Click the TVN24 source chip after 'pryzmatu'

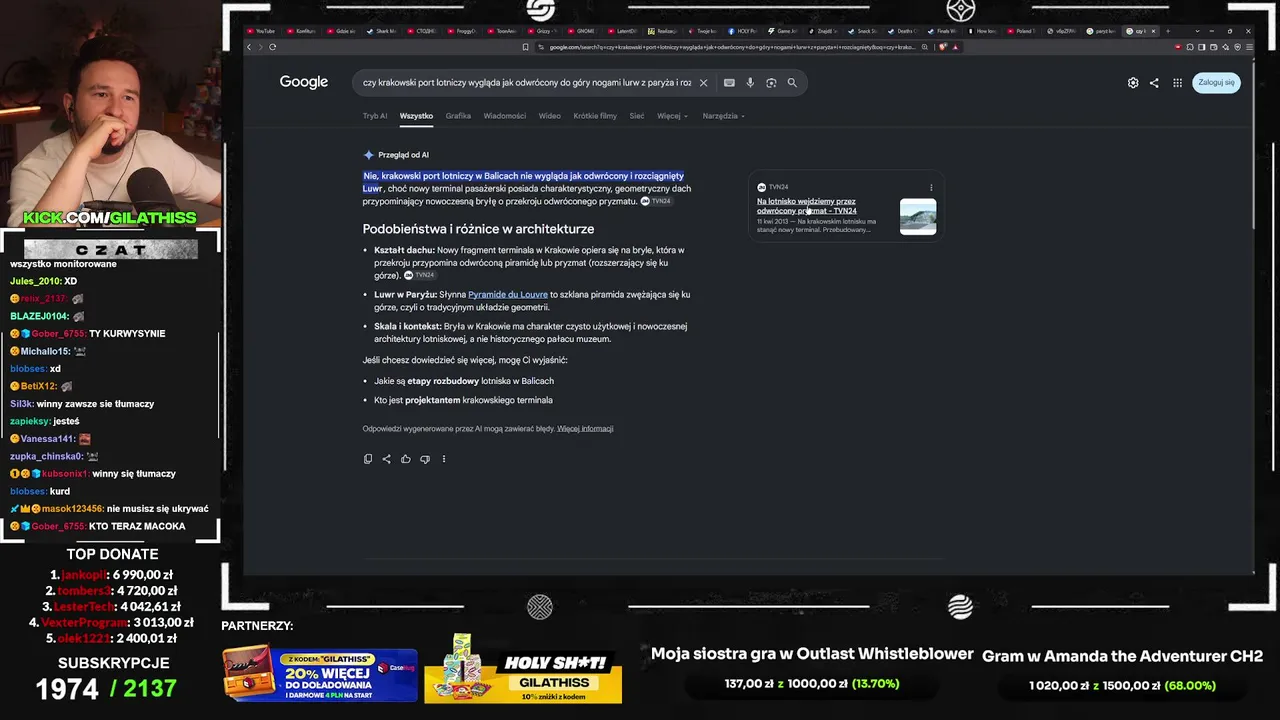pos(657,201)
